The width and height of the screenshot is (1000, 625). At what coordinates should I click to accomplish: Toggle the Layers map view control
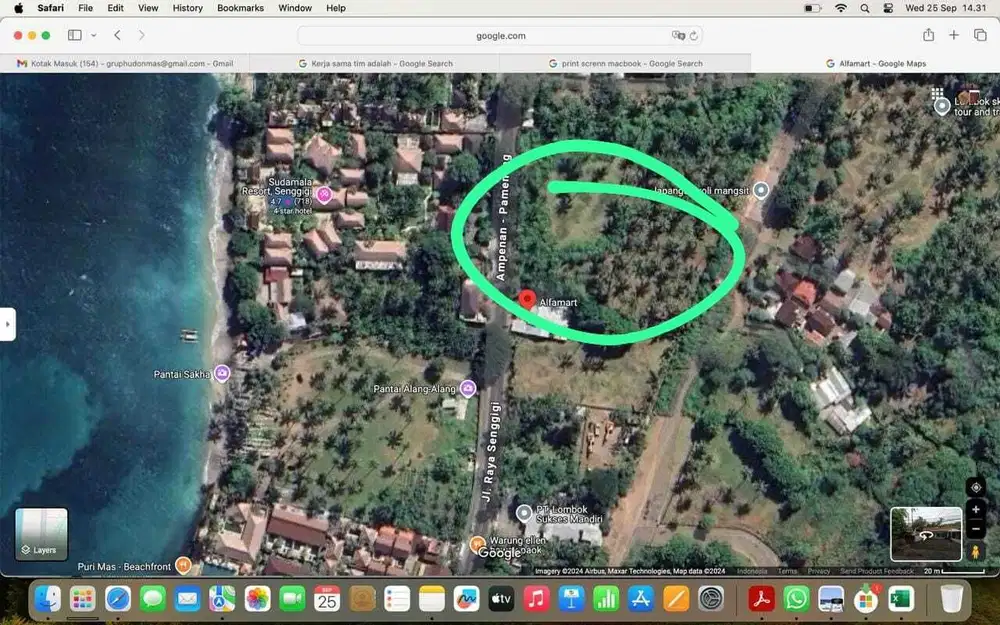coord(40,534)
